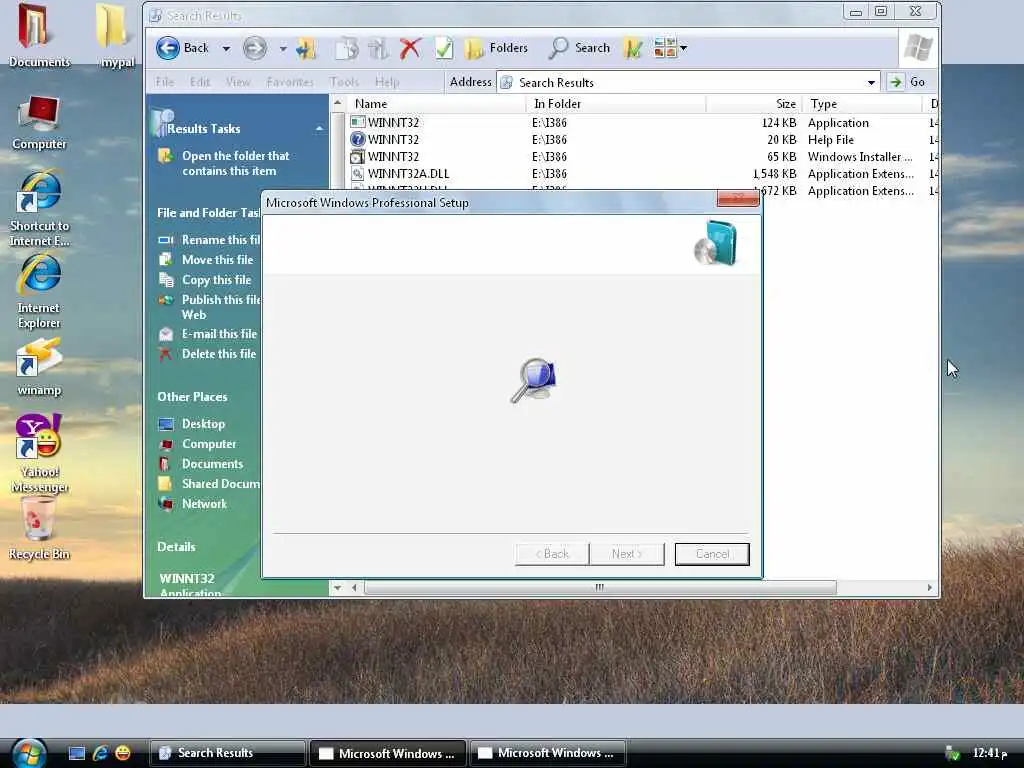The image size is (1024, 768).
Task: Click the Recycle Bin desktop icon
Action: pos(39,529)
